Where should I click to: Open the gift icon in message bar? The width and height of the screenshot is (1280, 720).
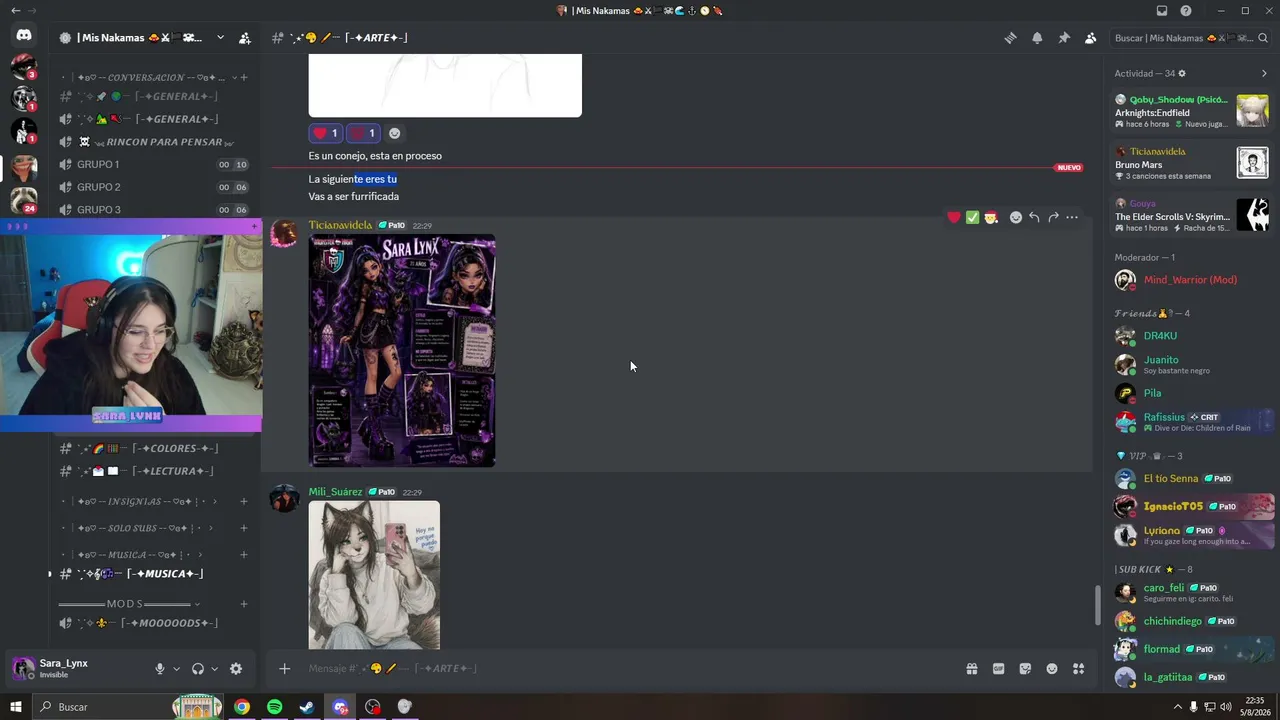(971, 669)
